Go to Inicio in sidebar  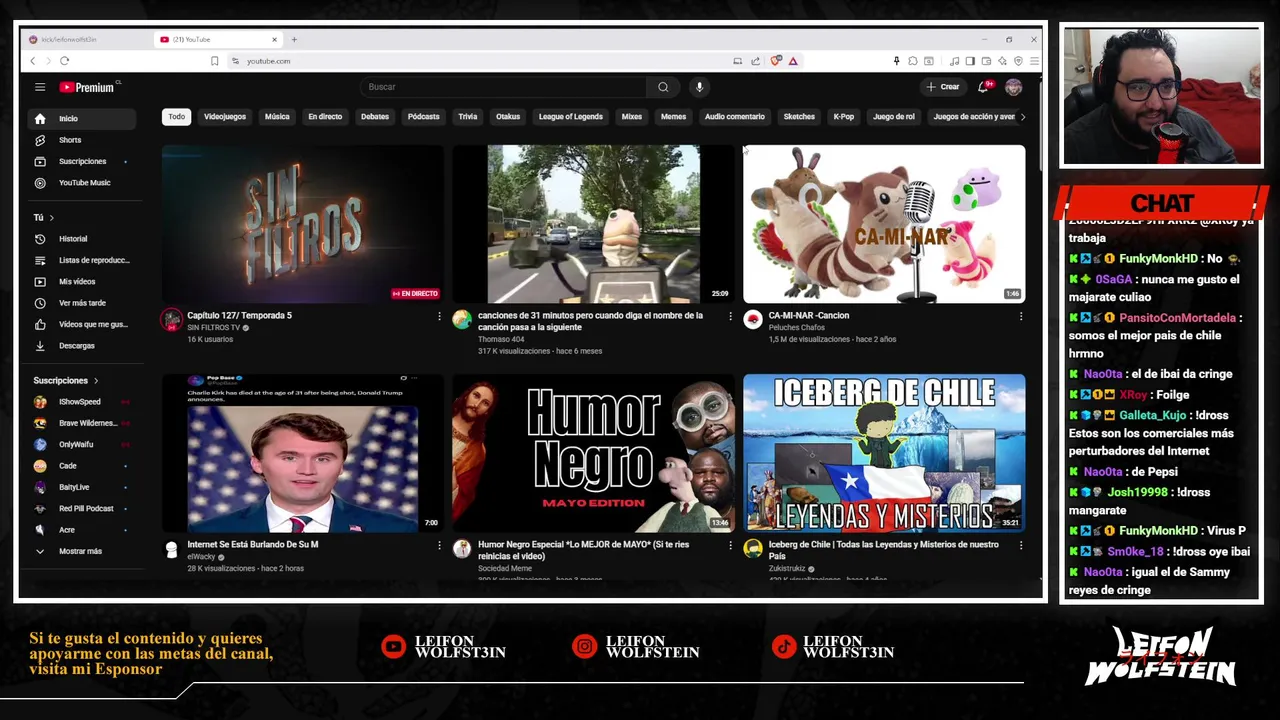84,118
